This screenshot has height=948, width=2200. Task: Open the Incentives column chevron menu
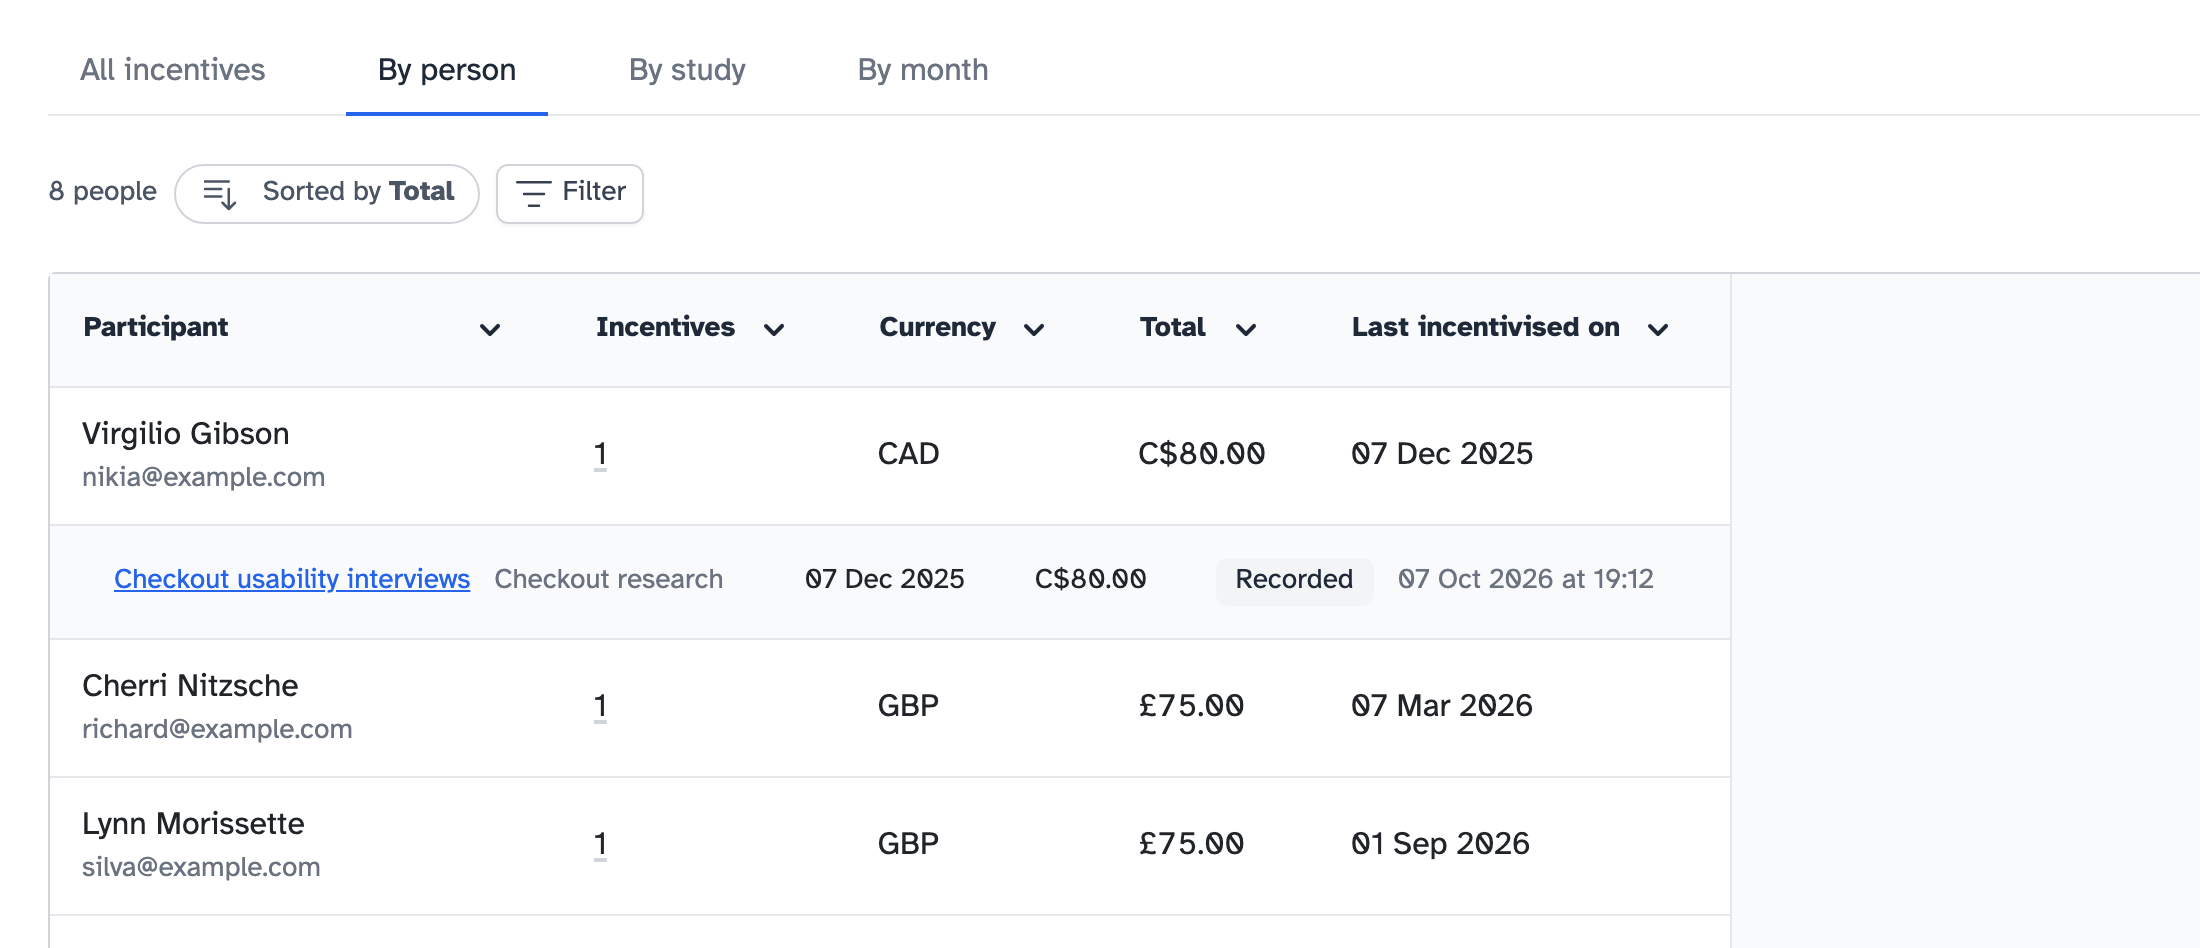point(774,329)
